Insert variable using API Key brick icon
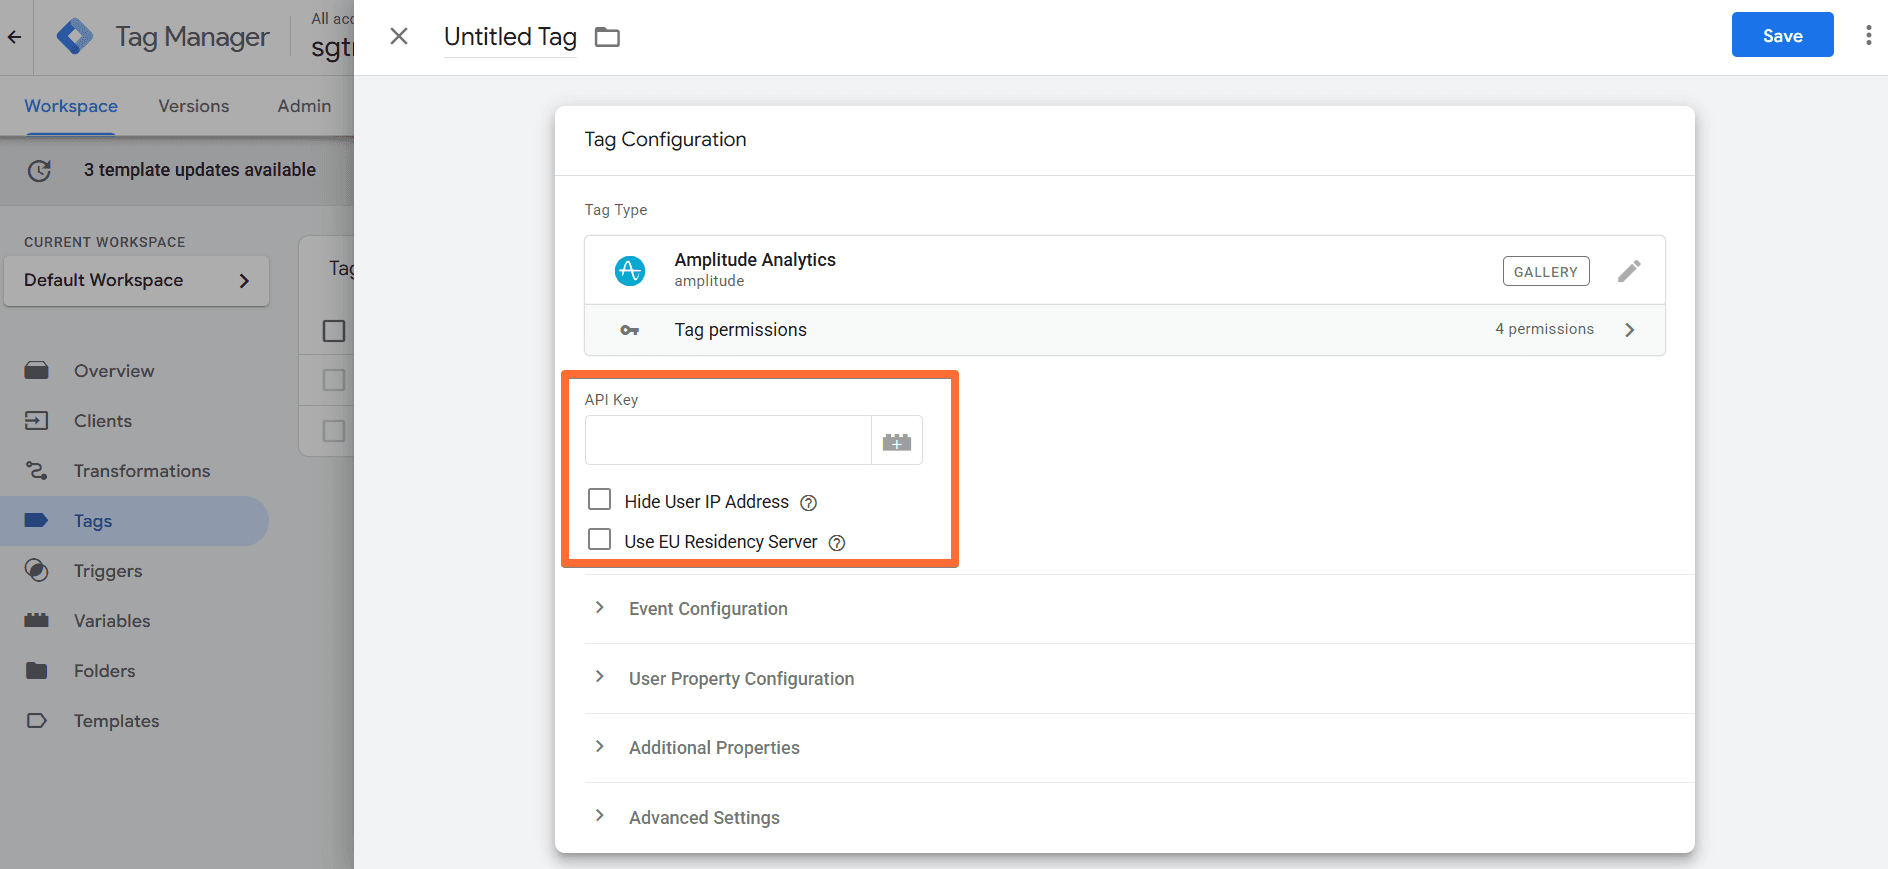Screen dimensions: 1888x869 coord(897,441)
